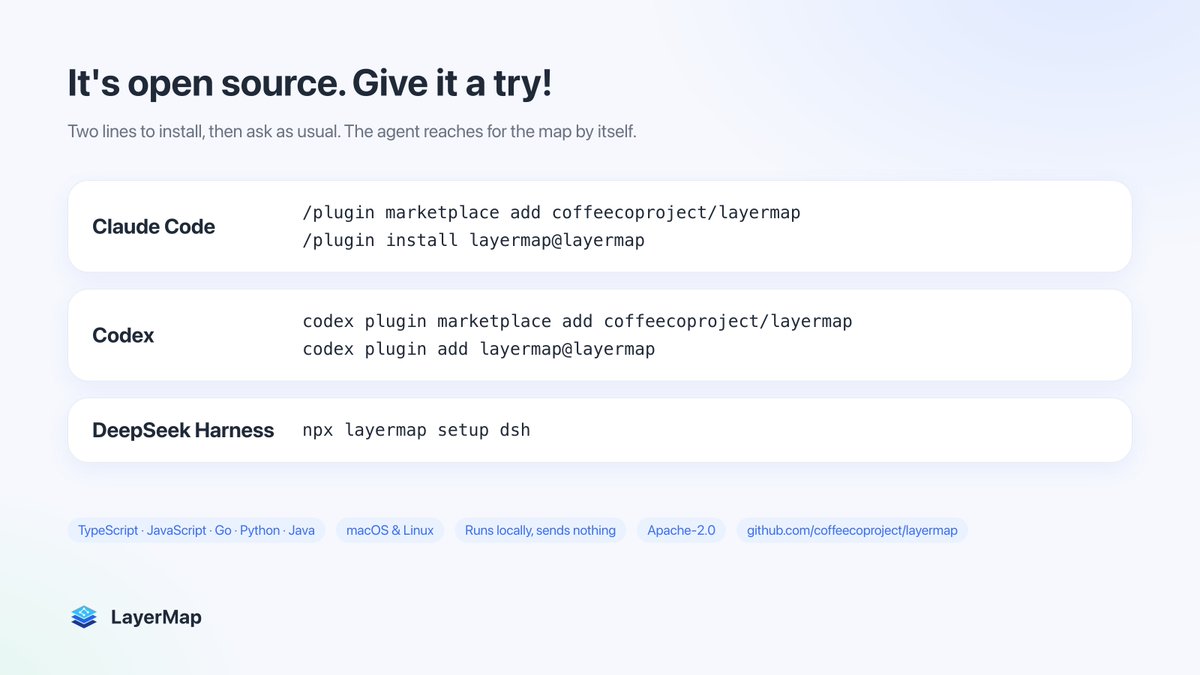This screenshot has width=1200, height=675.
Task: Click the '/plugin marketplace add coffeecoproject/layermap' command
Action: [551, 213]
